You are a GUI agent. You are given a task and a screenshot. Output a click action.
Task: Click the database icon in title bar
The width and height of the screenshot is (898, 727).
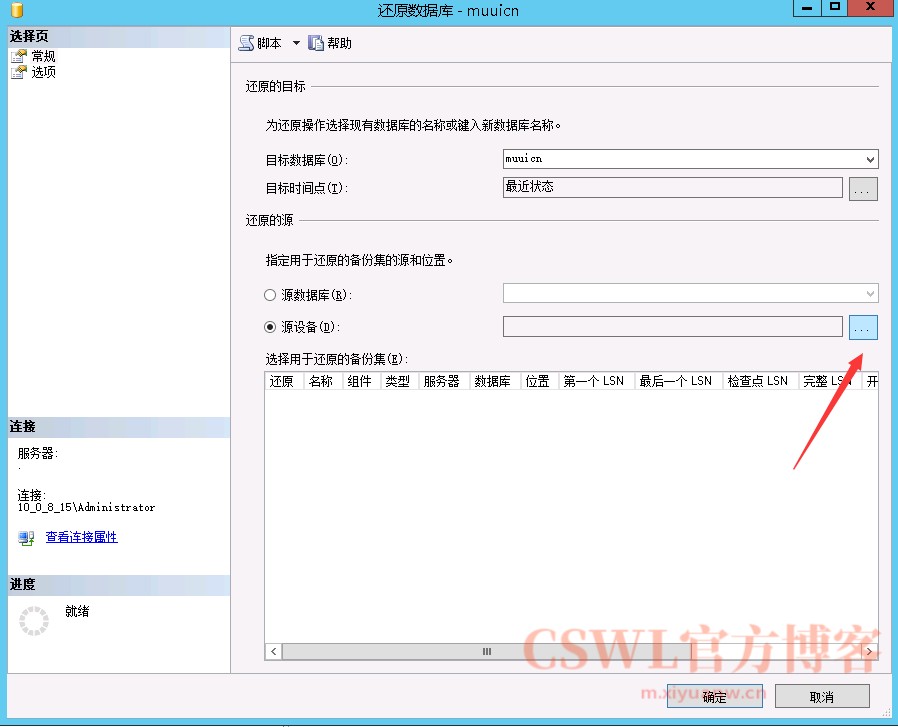pos(17,9)
